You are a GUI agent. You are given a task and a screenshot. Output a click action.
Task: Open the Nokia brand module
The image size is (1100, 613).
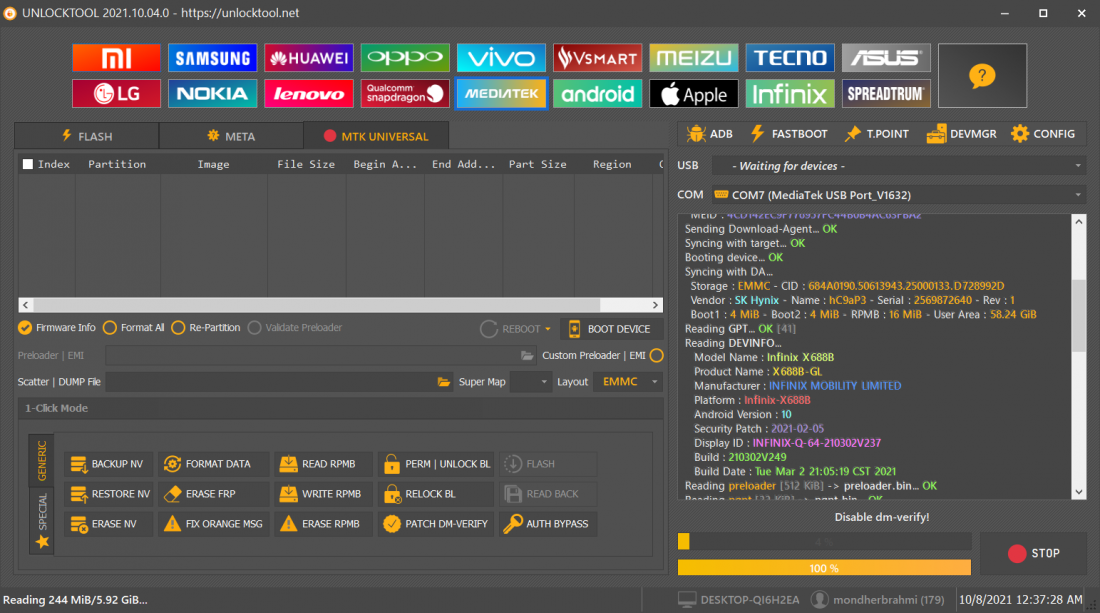click(212, 93)
